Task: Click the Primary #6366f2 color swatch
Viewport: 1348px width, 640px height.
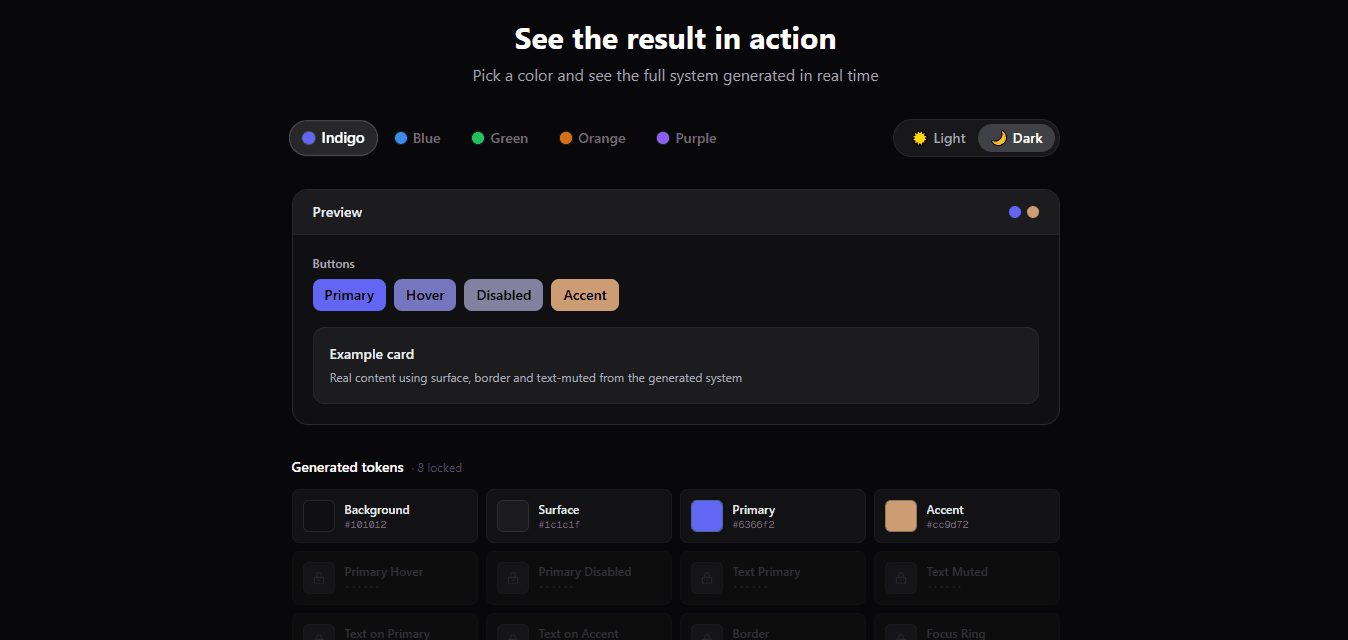Action: click(x=706, y=515)
